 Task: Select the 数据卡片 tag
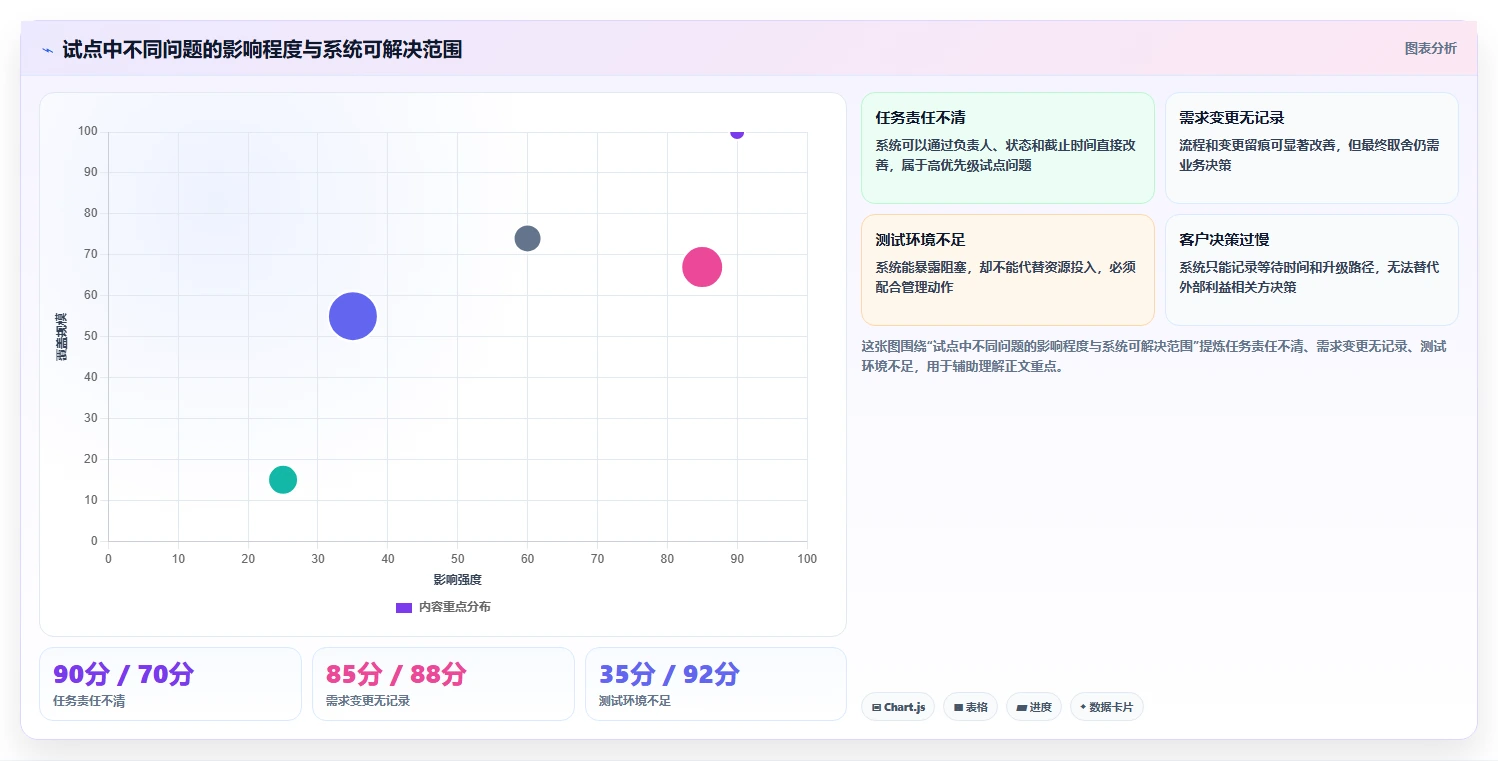tap(1106, 707)
